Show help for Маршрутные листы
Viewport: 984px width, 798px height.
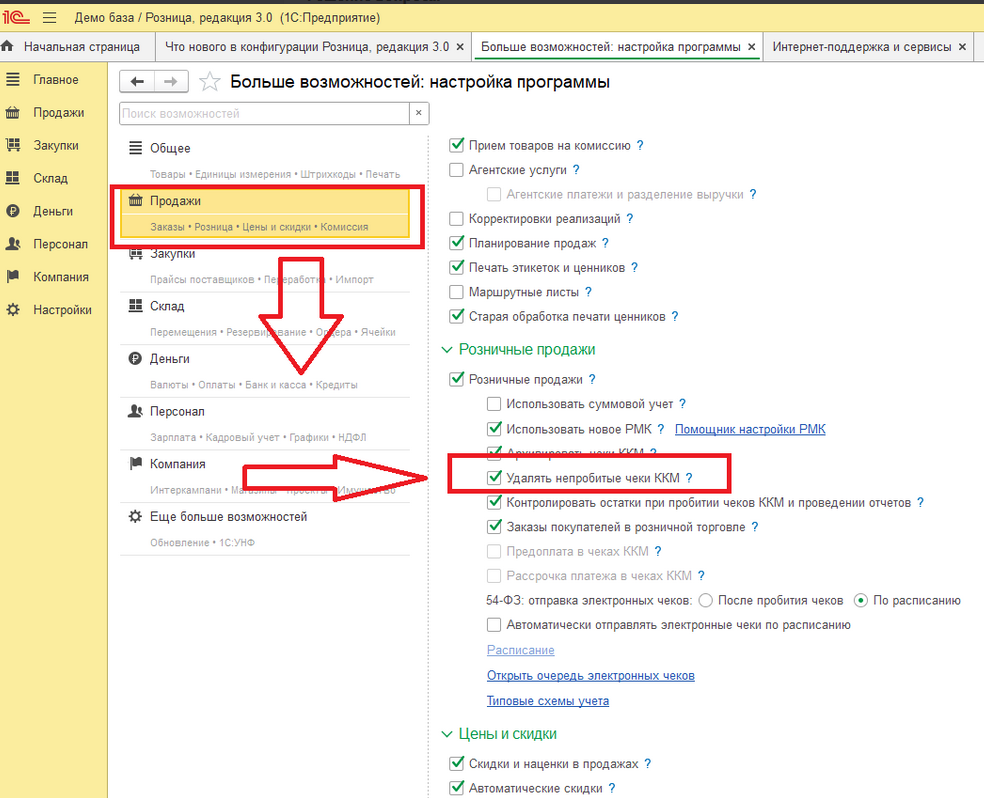tap(588, 292)
